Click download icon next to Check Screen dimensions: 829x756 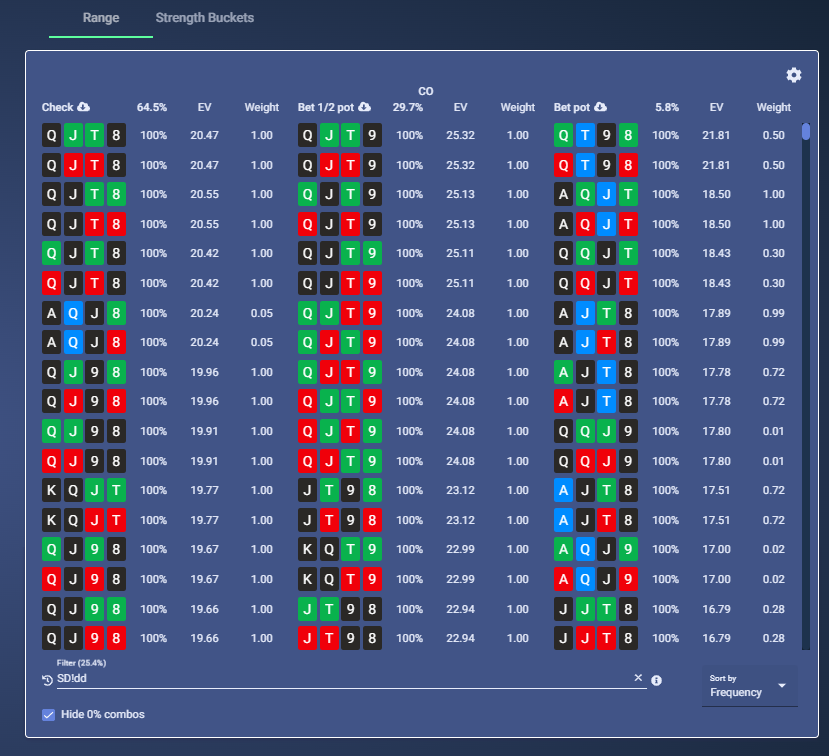(84, 107)
